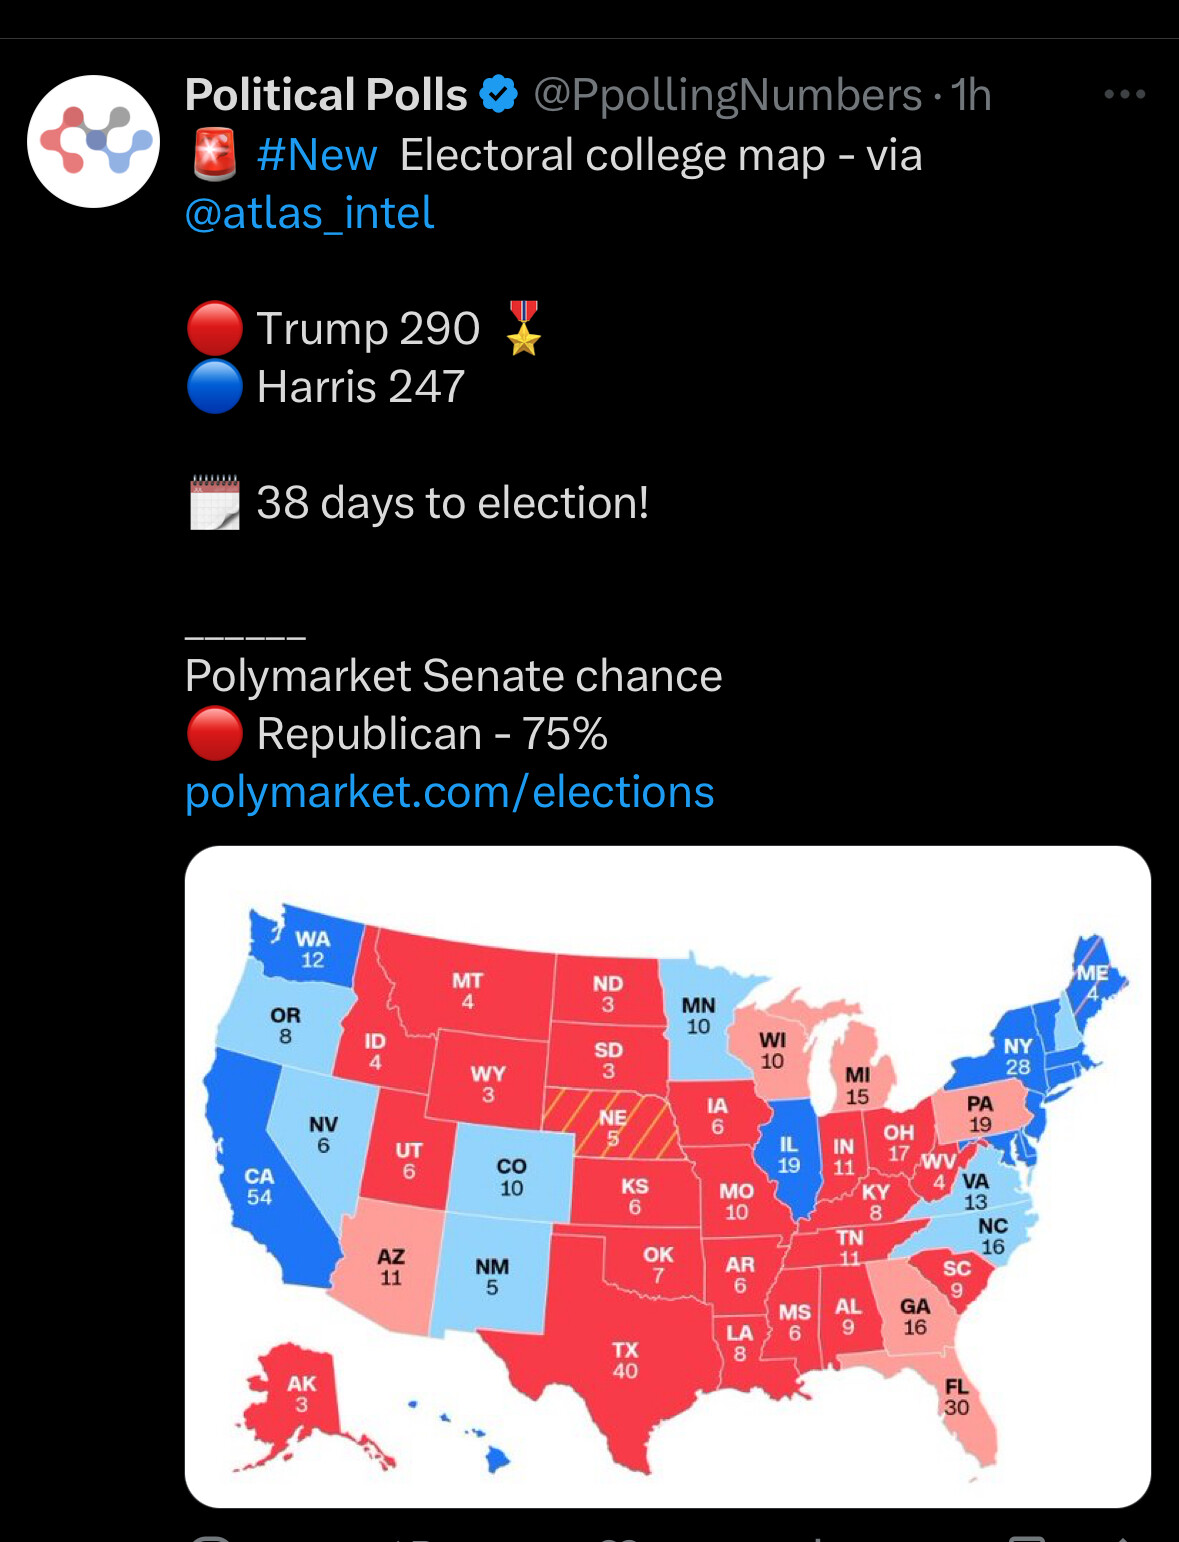This screenshot has height=1542, width=1179.
Task: Open the @PpollingNumbers handle
Action: 728,96
